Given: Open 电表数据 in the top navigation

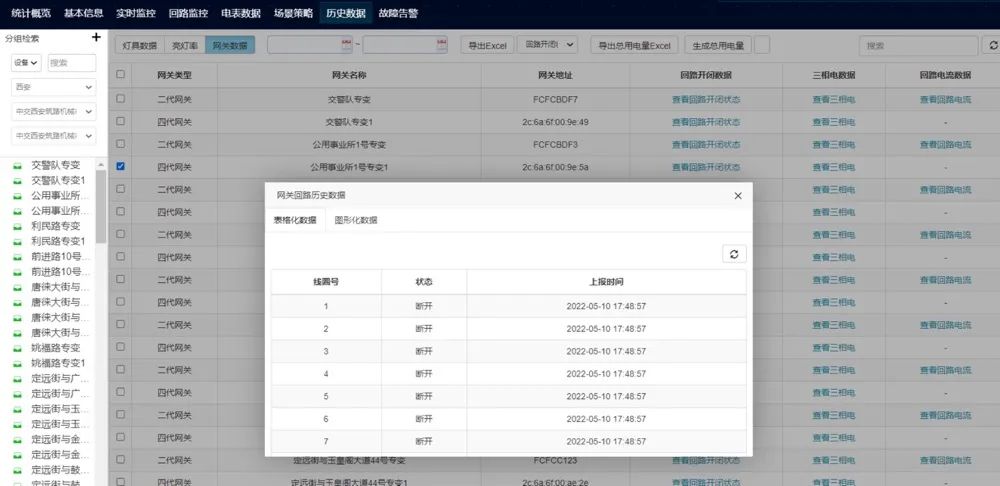Looking at the screenshot, I should point(240,13).
